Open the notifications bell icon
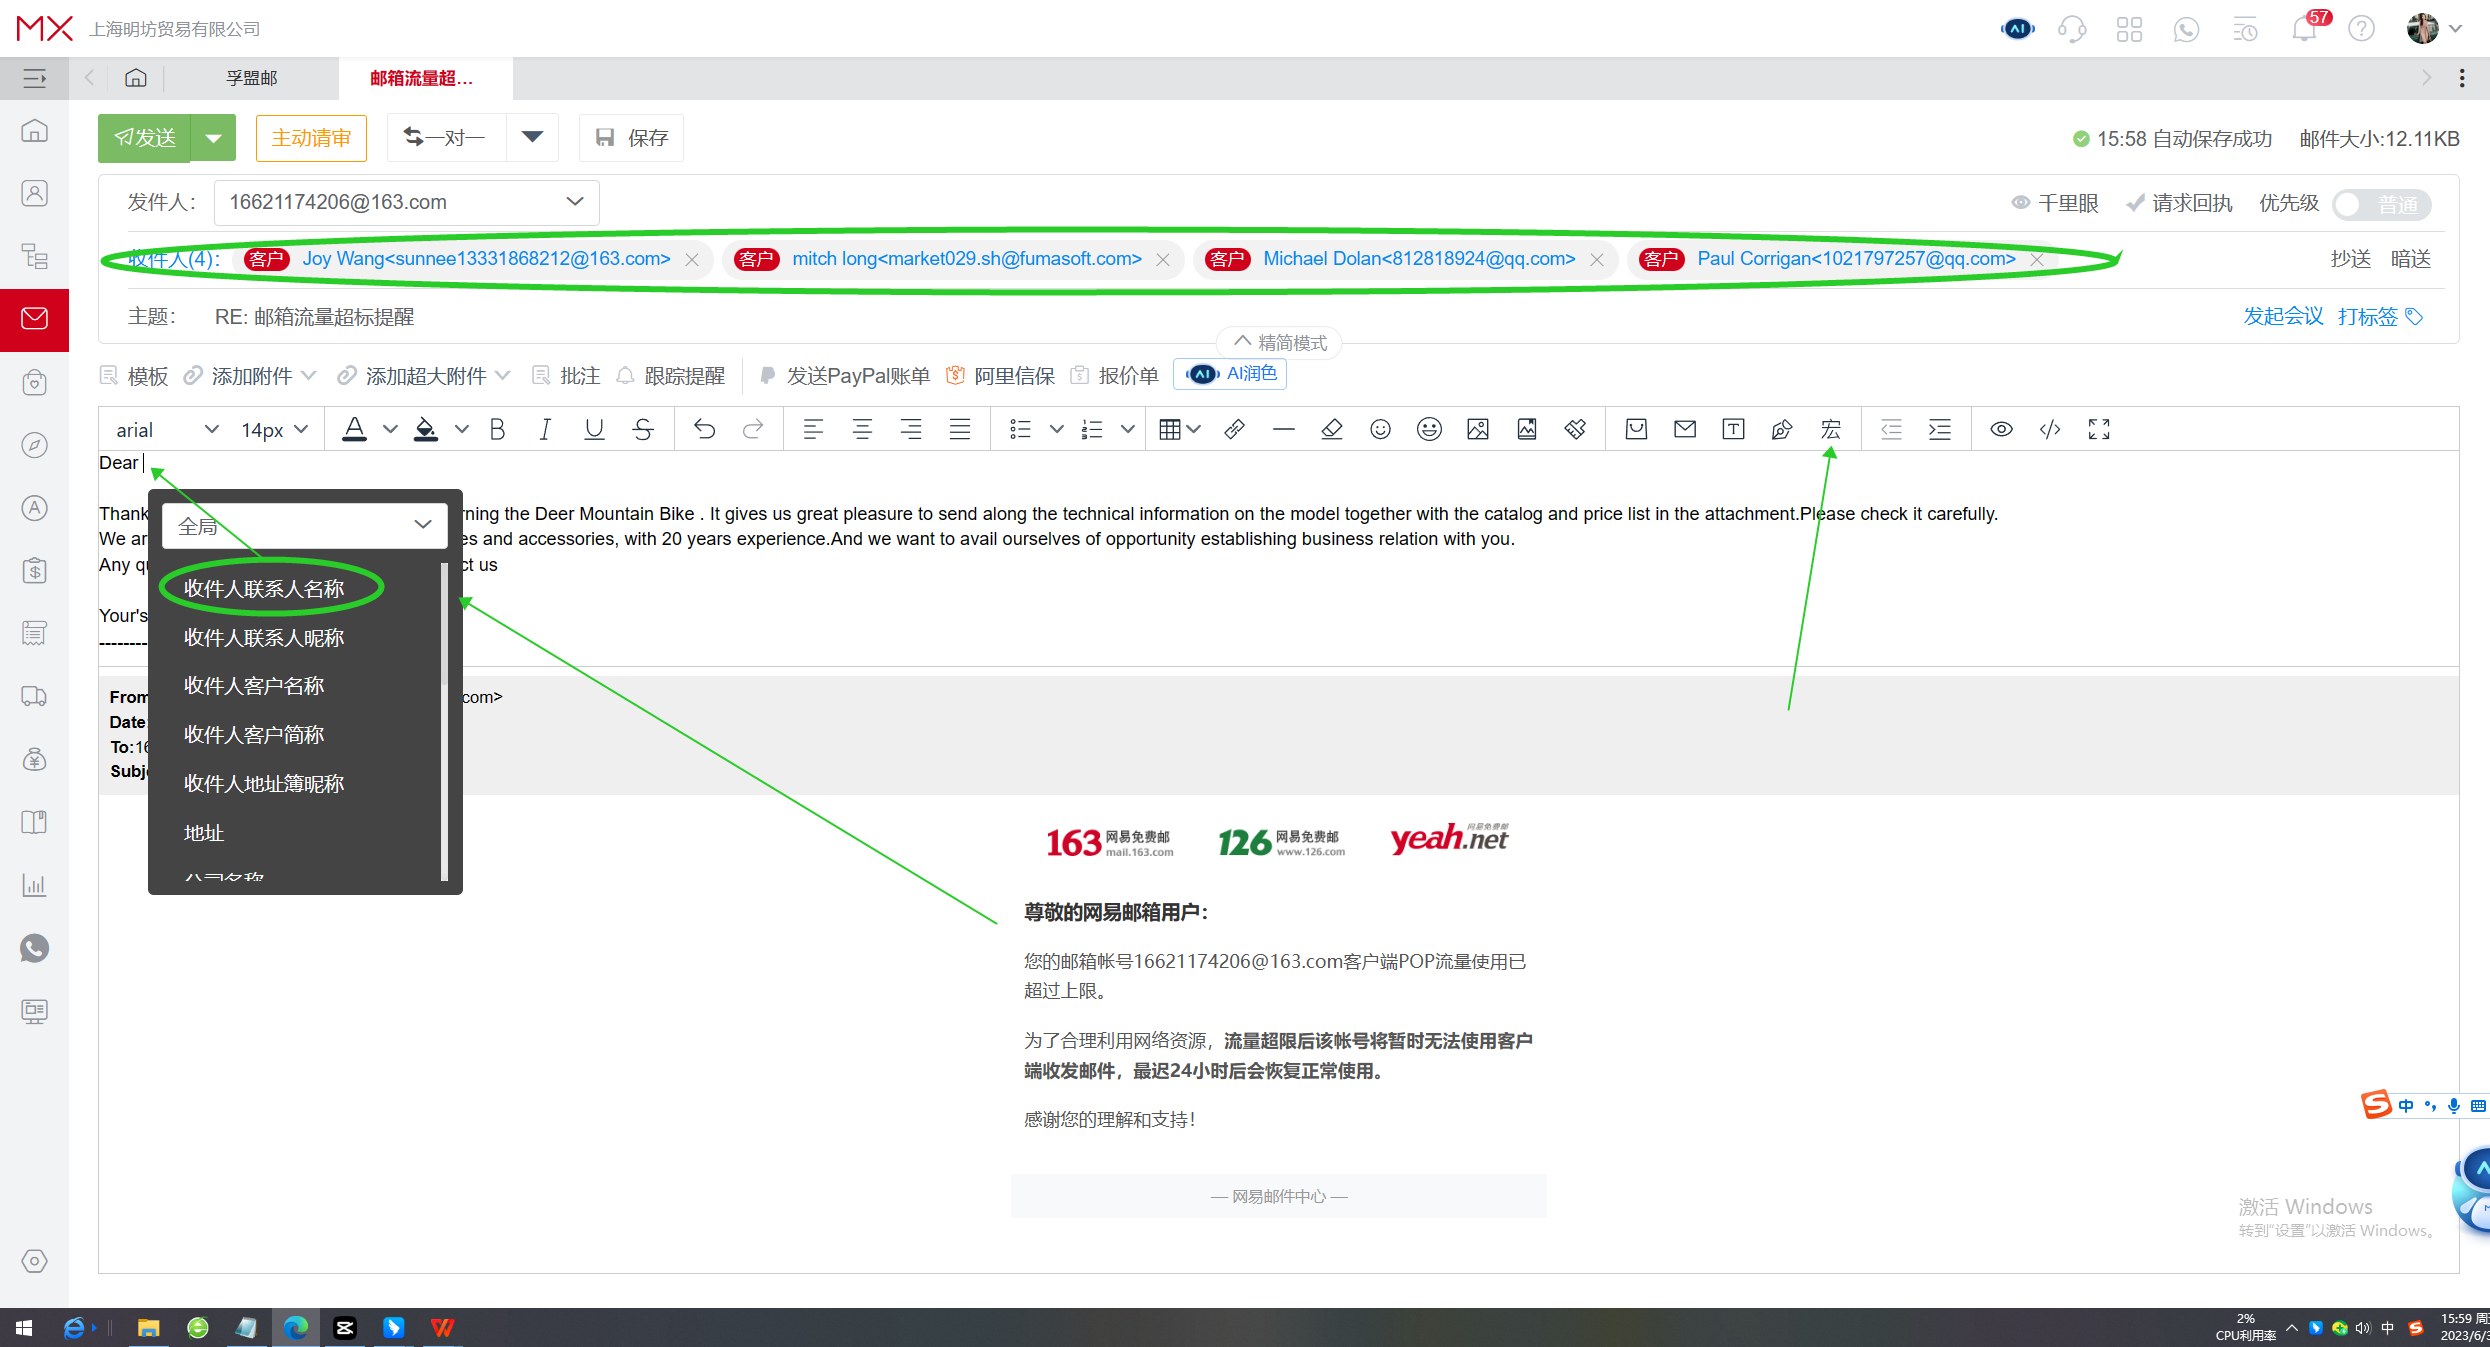 click(x=2304, y=29)
